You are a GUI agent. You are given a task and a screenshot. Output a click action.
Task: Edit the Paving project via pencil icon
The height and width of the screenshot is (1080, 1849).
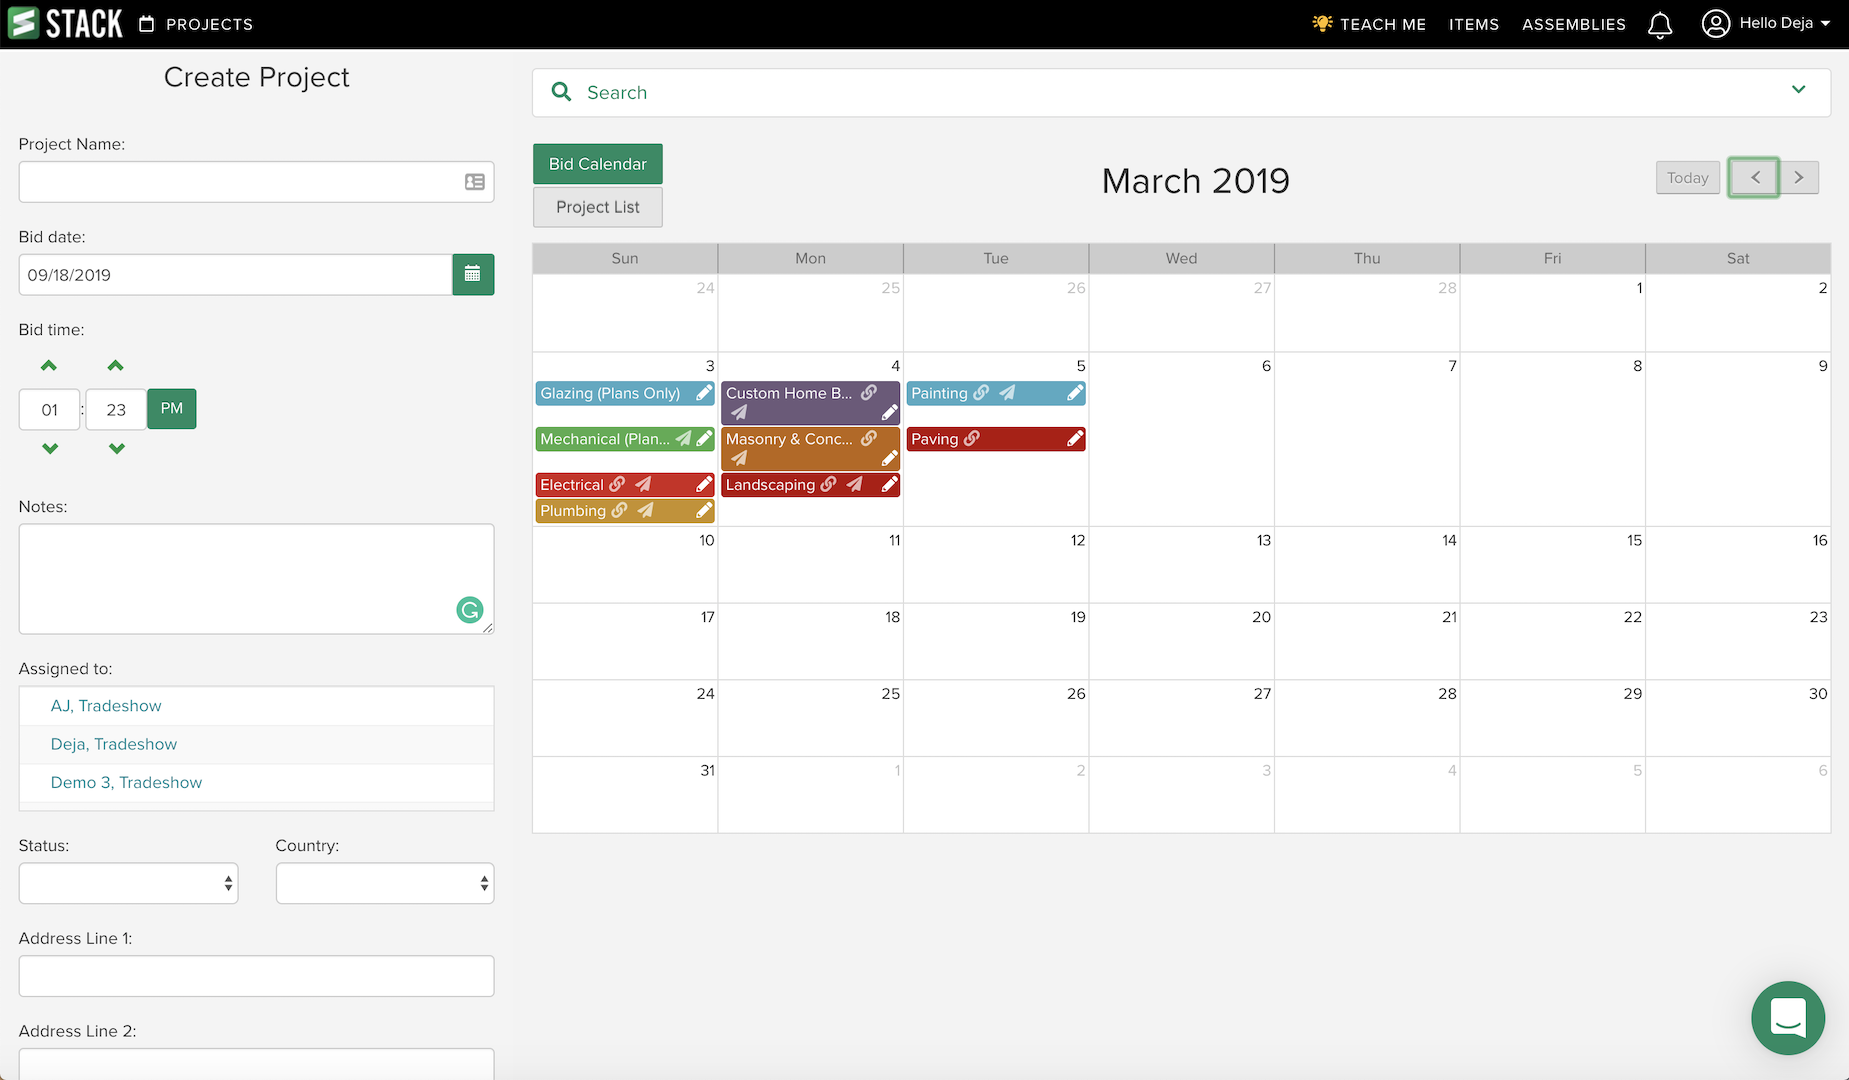(1074, 439)
